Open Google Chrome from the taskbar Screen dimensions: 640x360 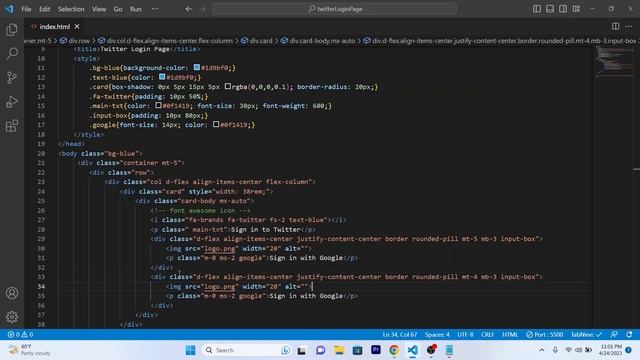pyautogui.click(x=394, y=350)
